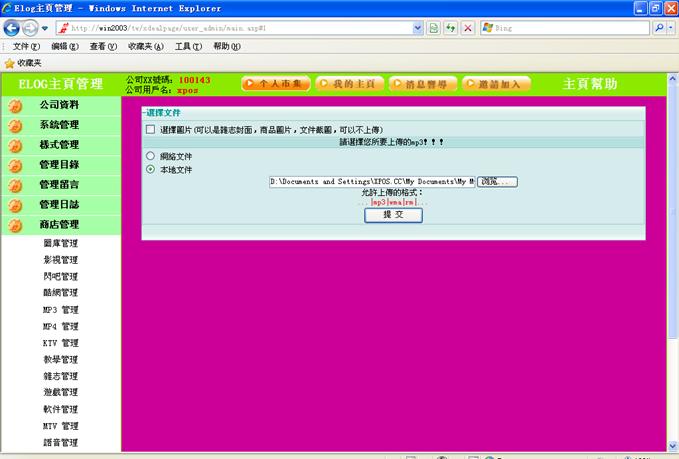Click the 提交 submit button

(x=393, y=215)
